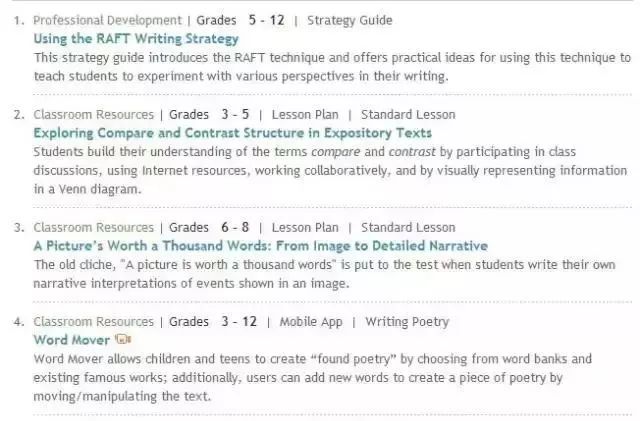Image resolution: width=640 pixels, height=421 pixels.
Task: Open Exploring Compare and Contrast Structure link
Action: (x=233, y=133)
